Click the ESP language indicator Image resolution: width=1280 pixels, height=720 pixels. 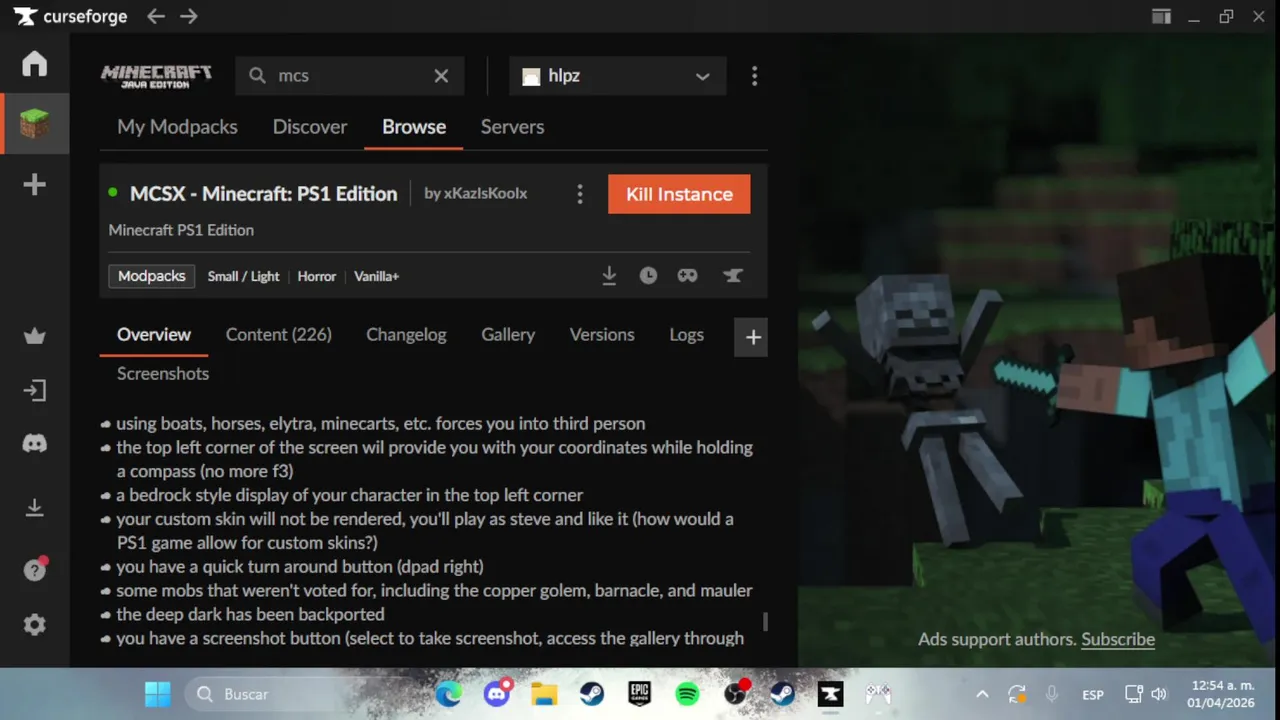(x=1093, y=694)
